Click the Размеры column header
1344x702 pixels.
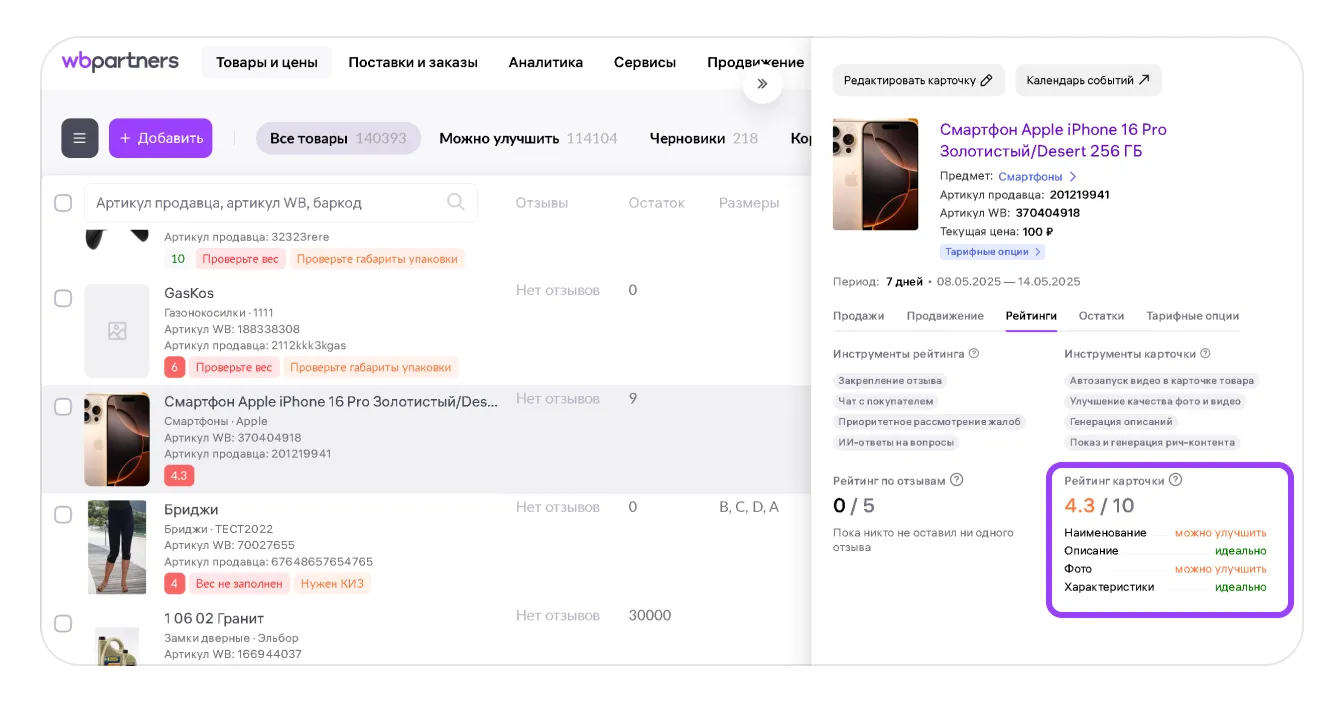[749, 203]
